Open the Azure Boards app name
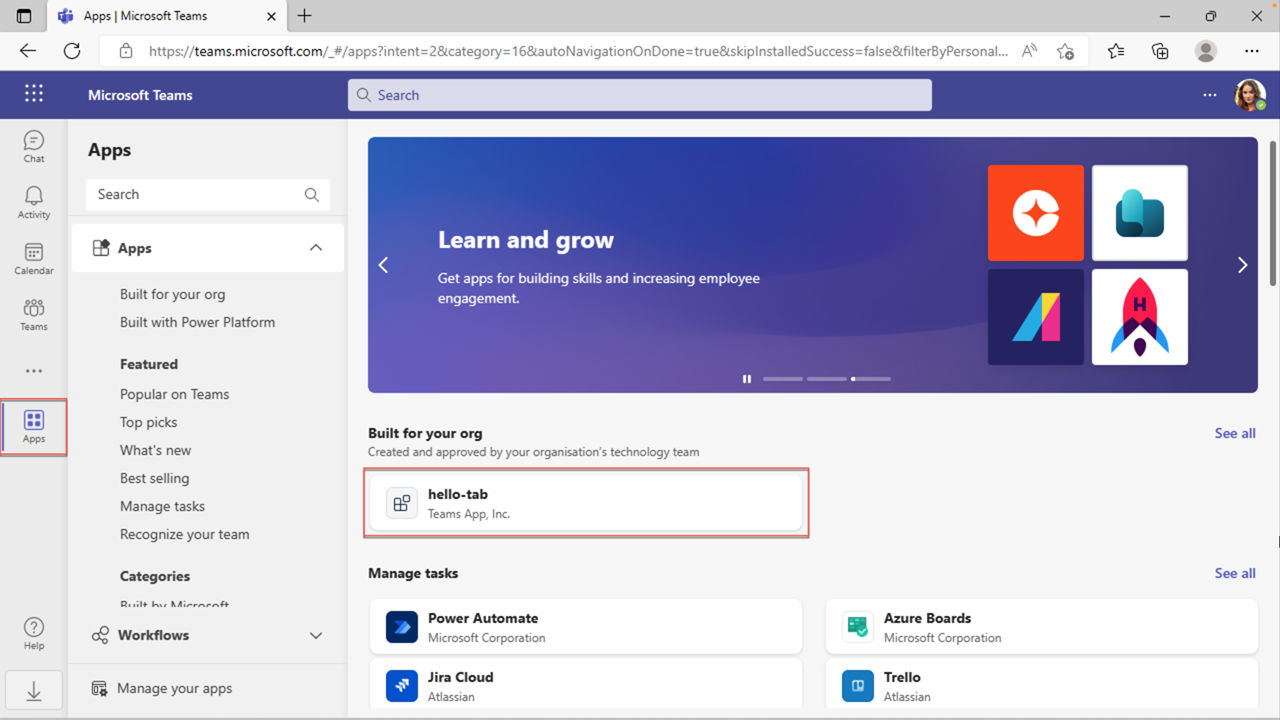Viewport: 1280px width, 720px height. 927,618
